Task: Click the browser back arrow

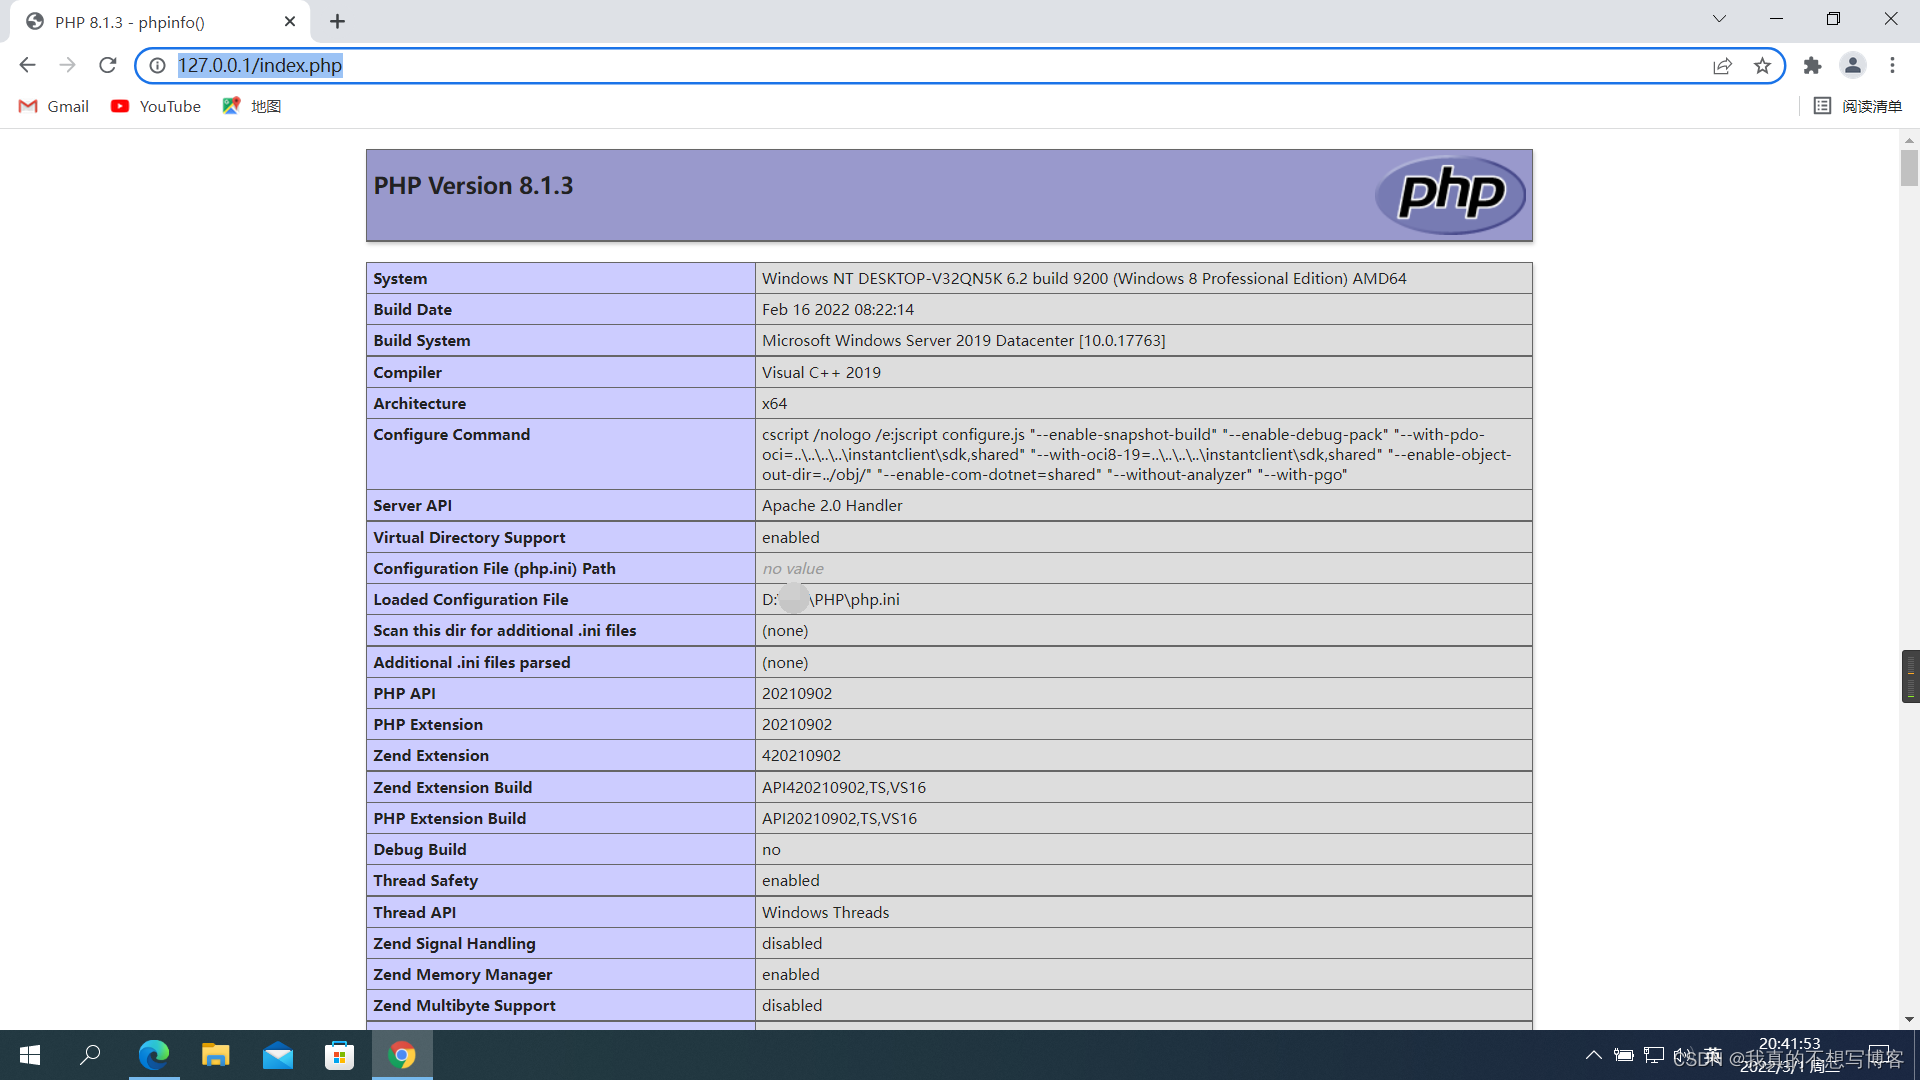Action: (27, 65)
